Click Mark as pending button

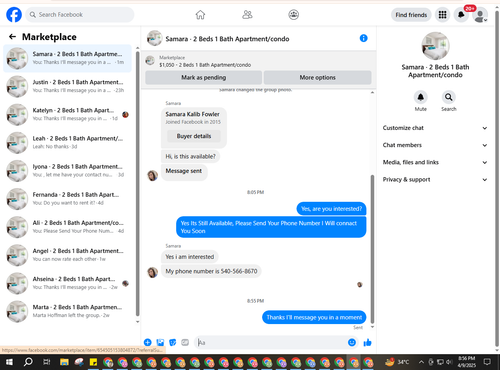coord(204,78)
